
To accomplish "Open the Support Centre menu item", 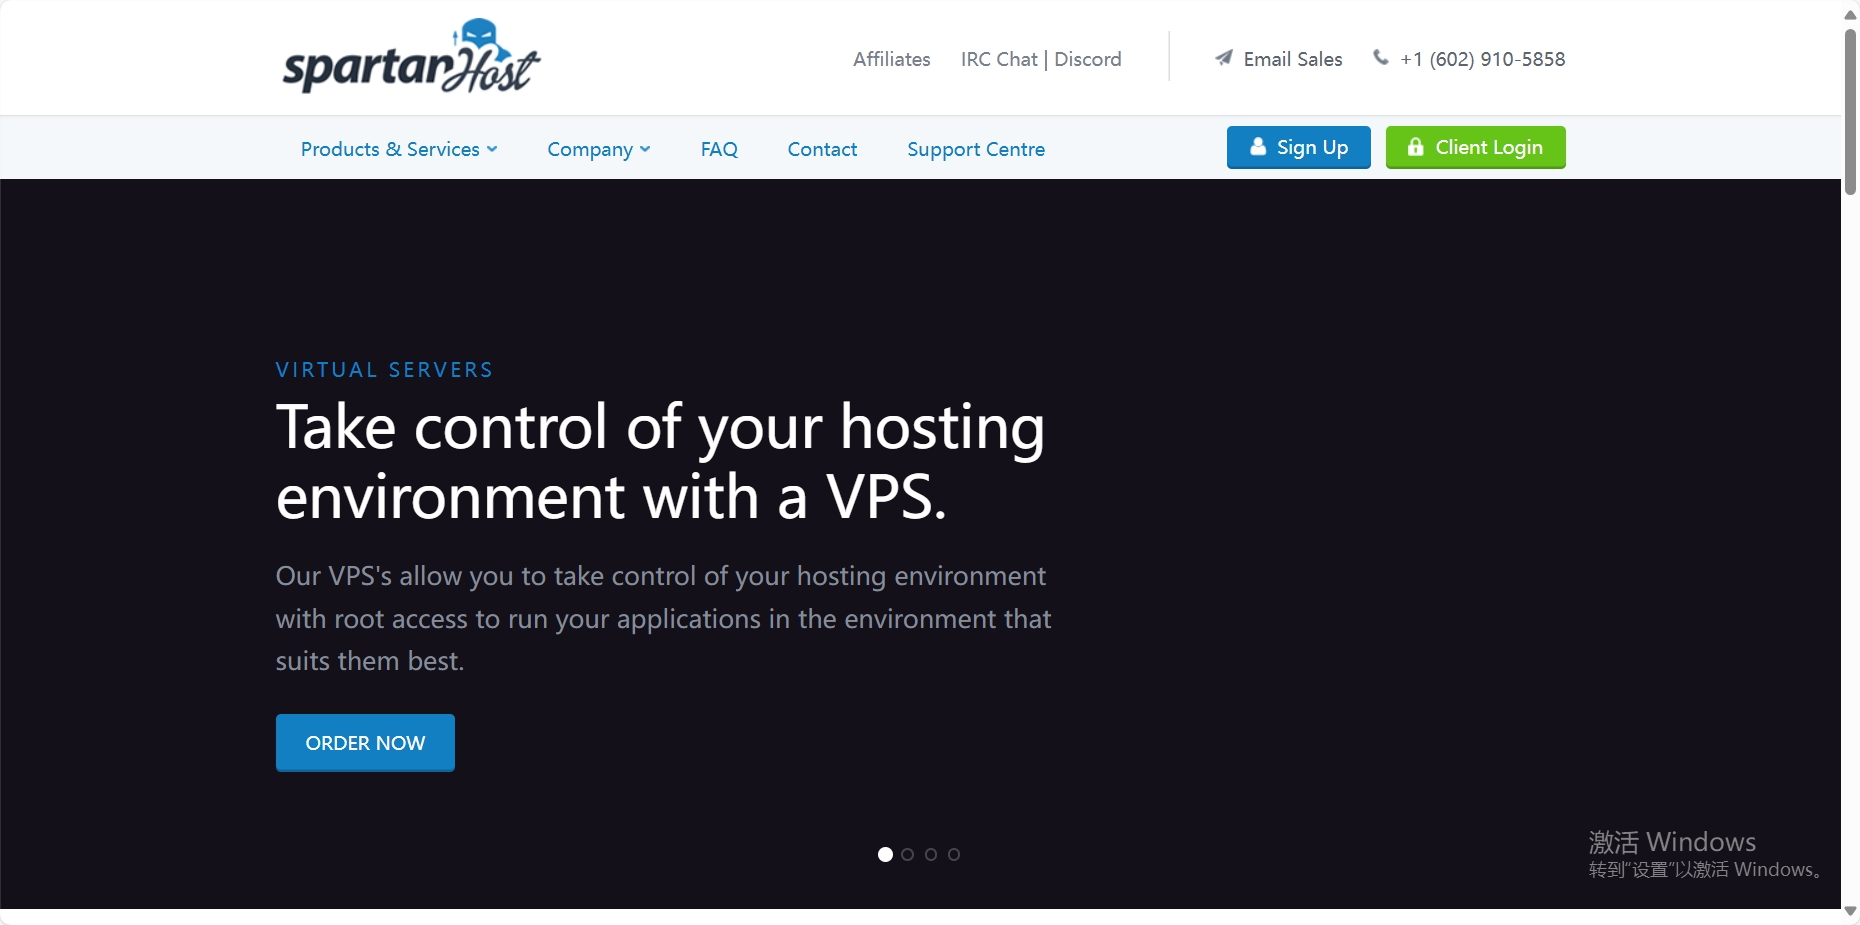I will coord(976,149).
